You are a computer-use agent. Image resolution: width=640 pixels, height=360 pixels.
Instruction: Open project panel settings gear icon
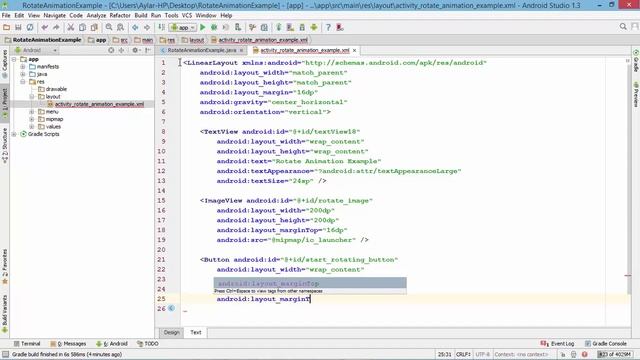point(135,50)
